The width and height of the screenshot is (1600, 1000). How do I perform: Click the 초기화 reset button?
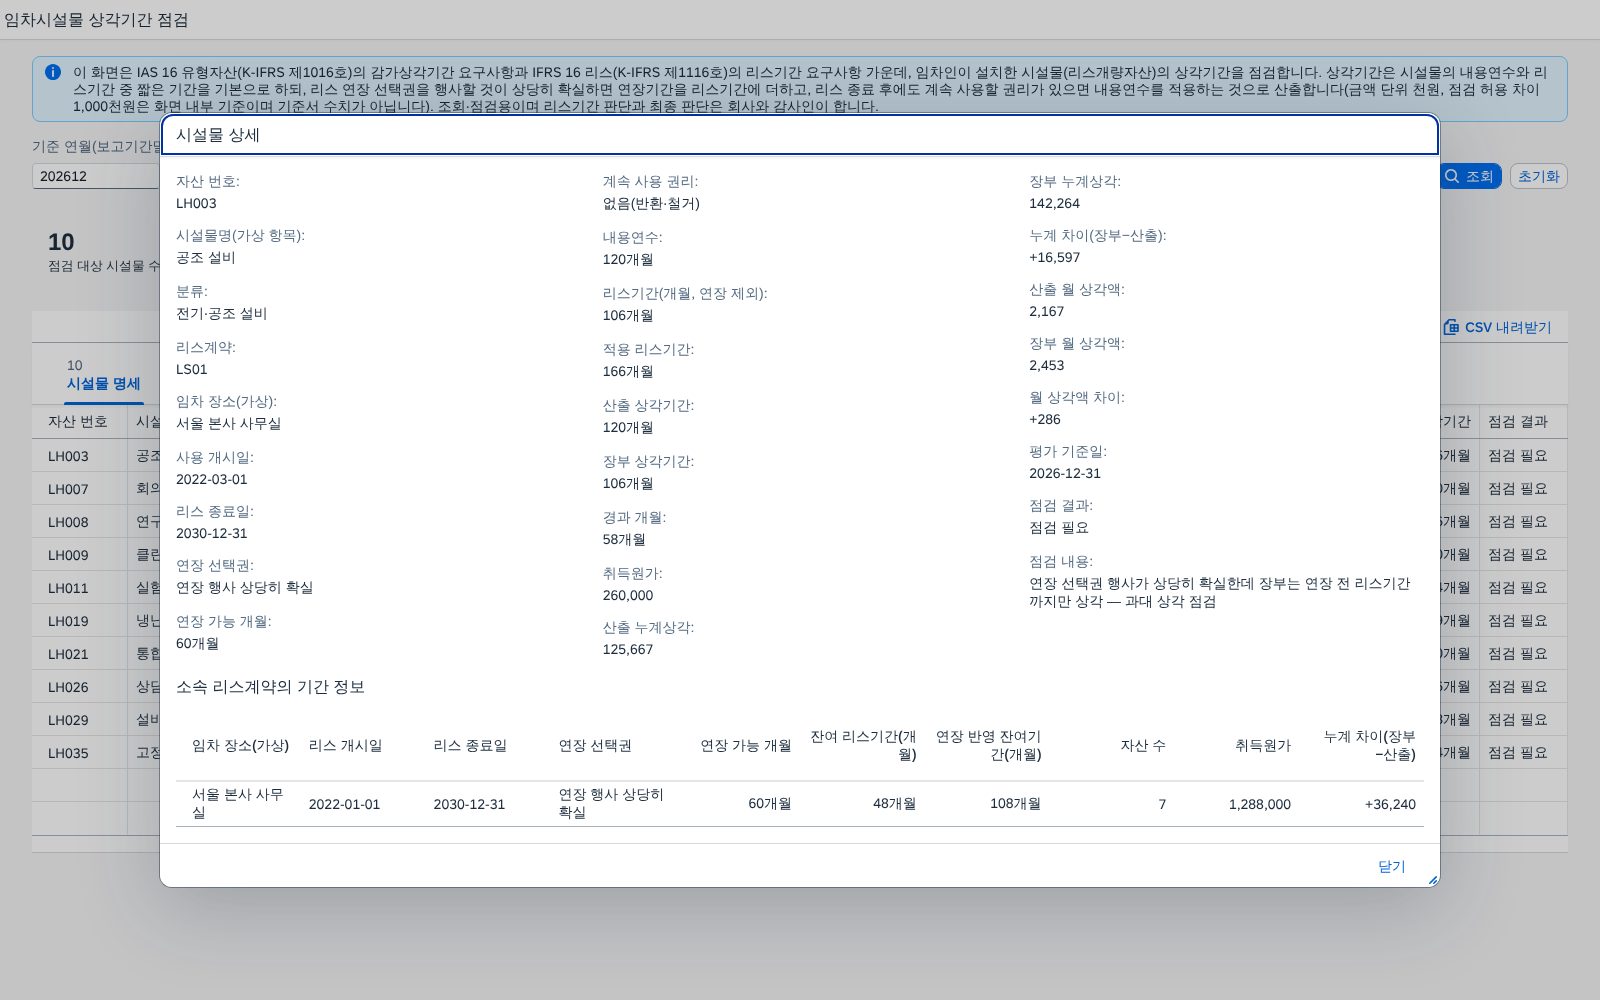1538,176
